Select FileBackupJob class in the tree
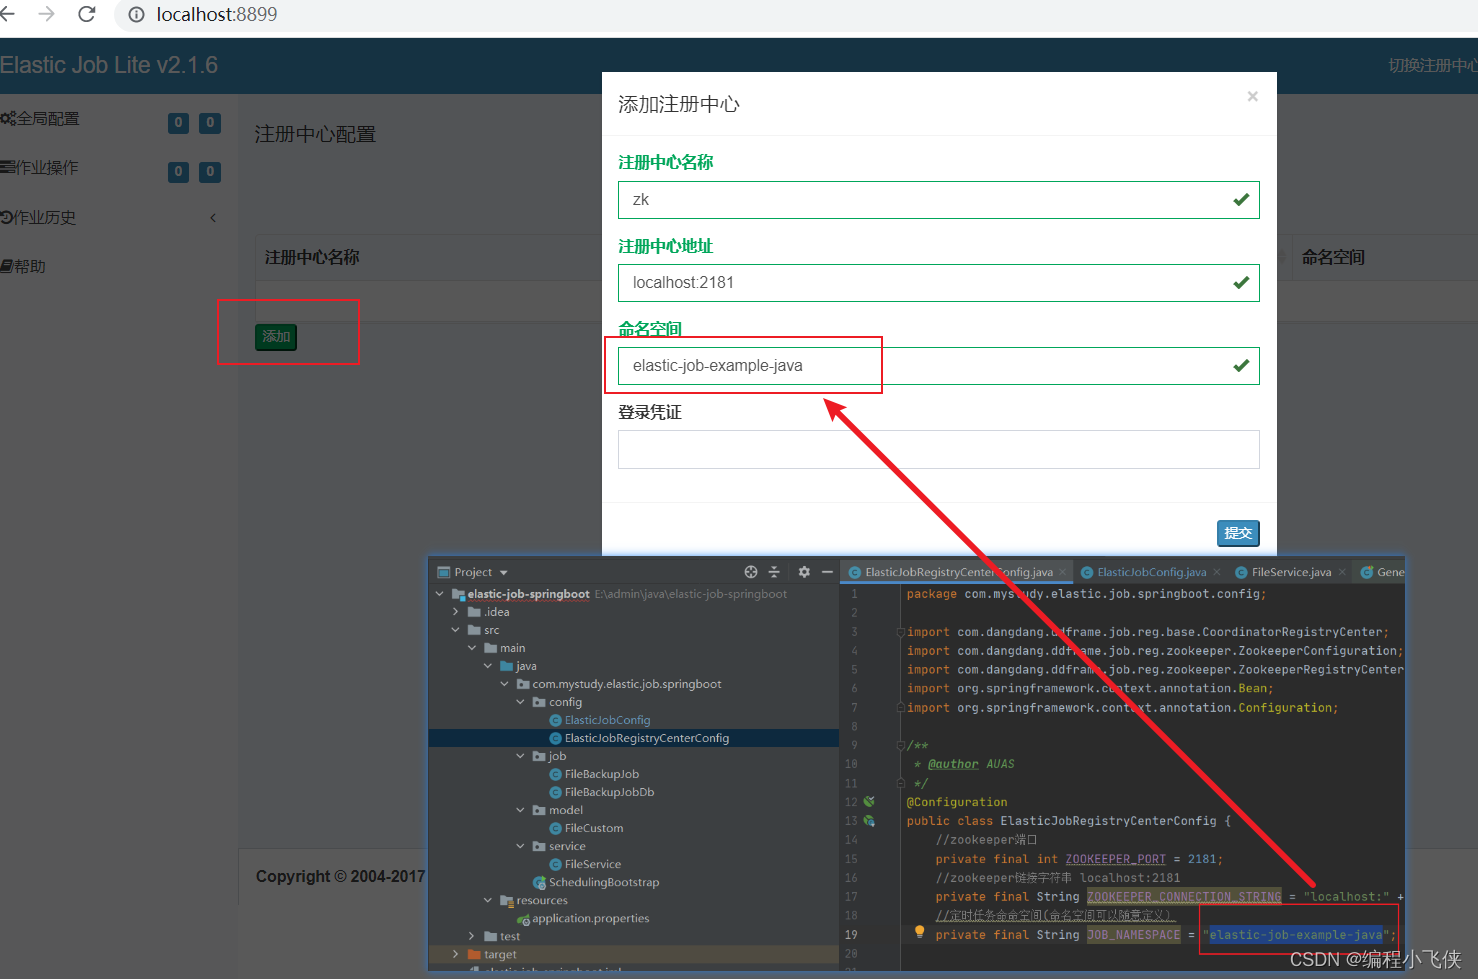This screenshot has height=979, width=1478. (x=601, y=774)
